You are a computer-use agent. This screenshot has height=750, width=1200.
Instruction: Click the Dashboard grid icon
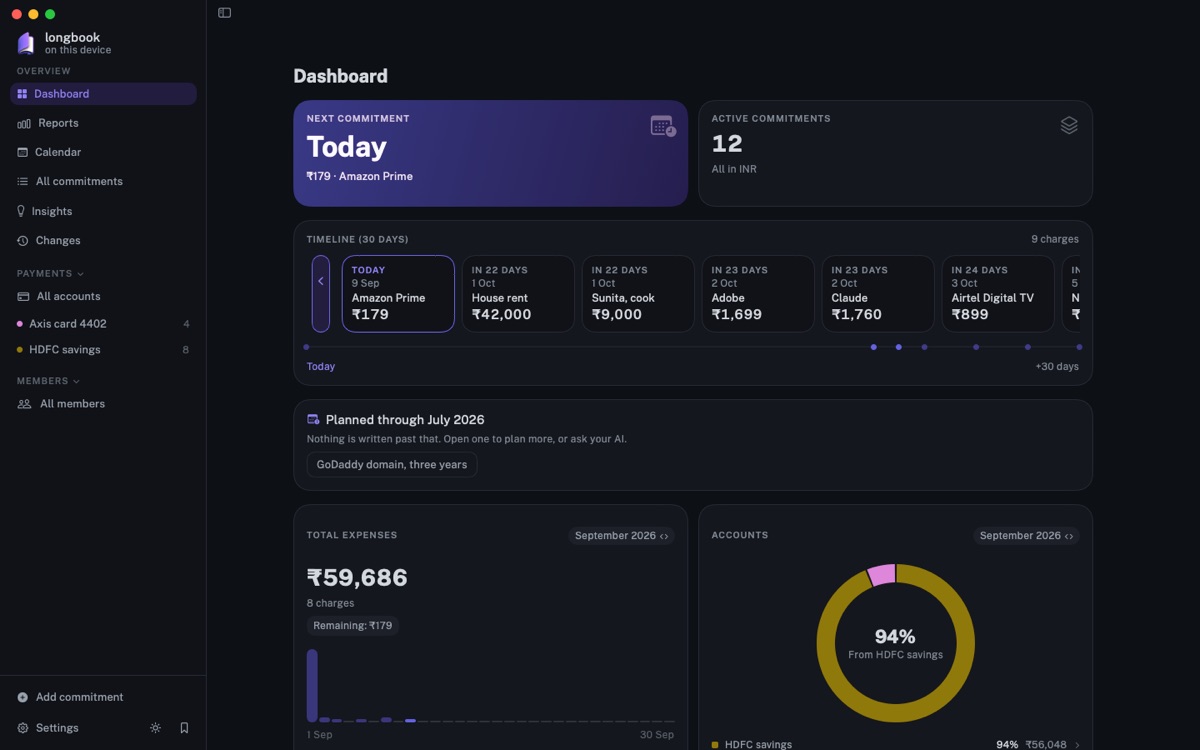22,94
